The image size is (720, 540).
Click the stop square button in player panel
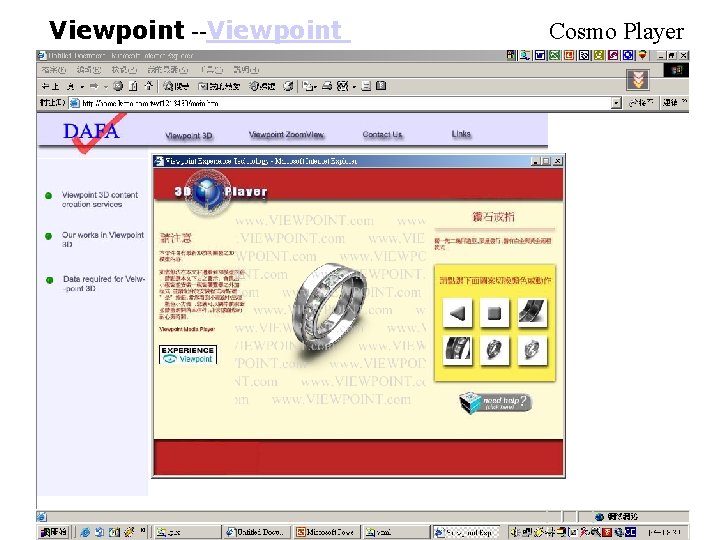(x=495, y=313)
